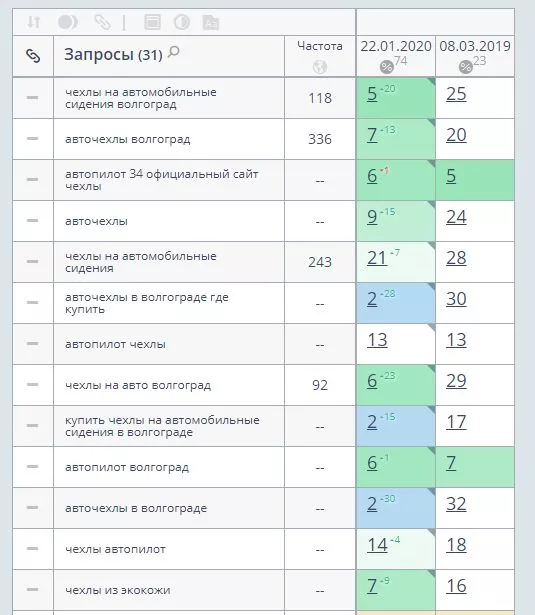Image resolution: width=535 pixels, height=615 pixels.
Task: Click the chain link column header icon
Action: pyautogui.click(x=33, y=56)
